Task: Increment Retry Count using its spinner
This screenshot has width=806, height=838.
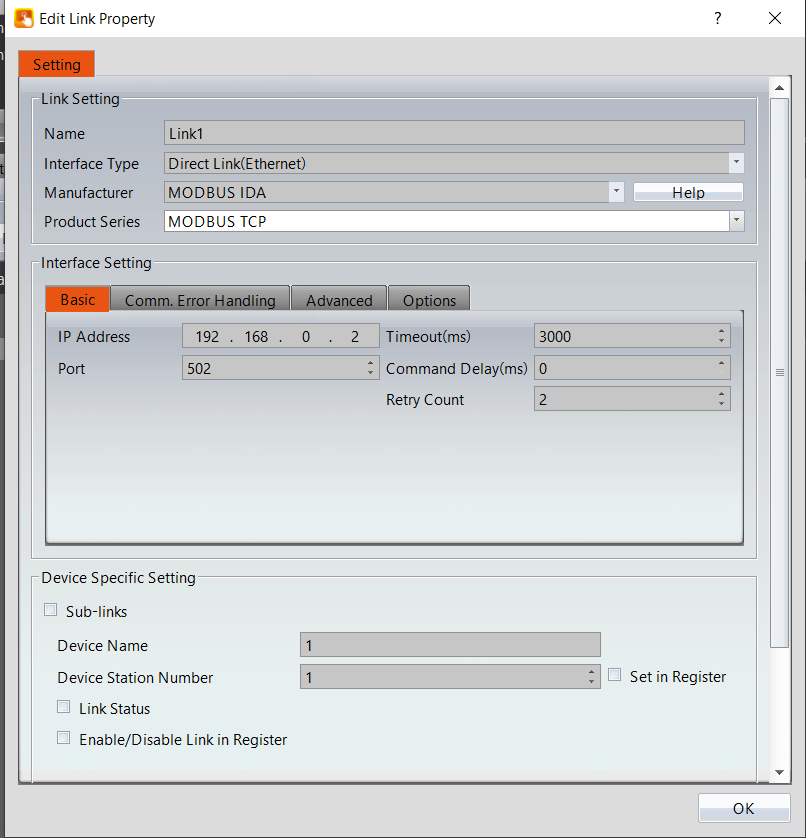Action: pos(722,394)
